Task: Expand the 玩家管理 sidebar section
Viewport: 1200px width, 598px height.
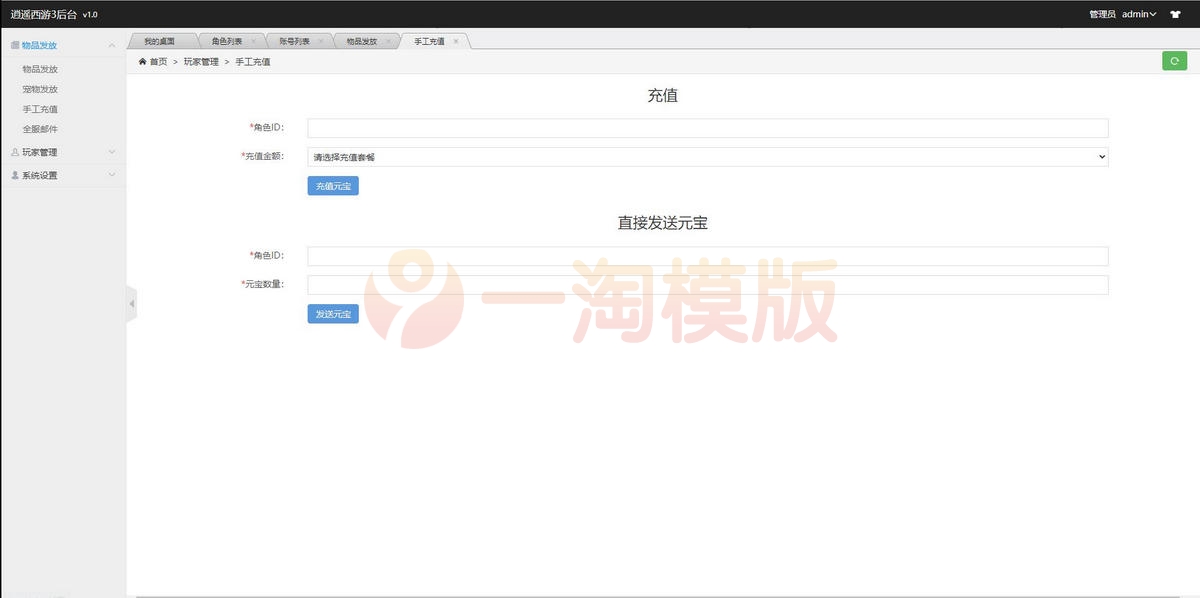Action: tap(110, 151)
